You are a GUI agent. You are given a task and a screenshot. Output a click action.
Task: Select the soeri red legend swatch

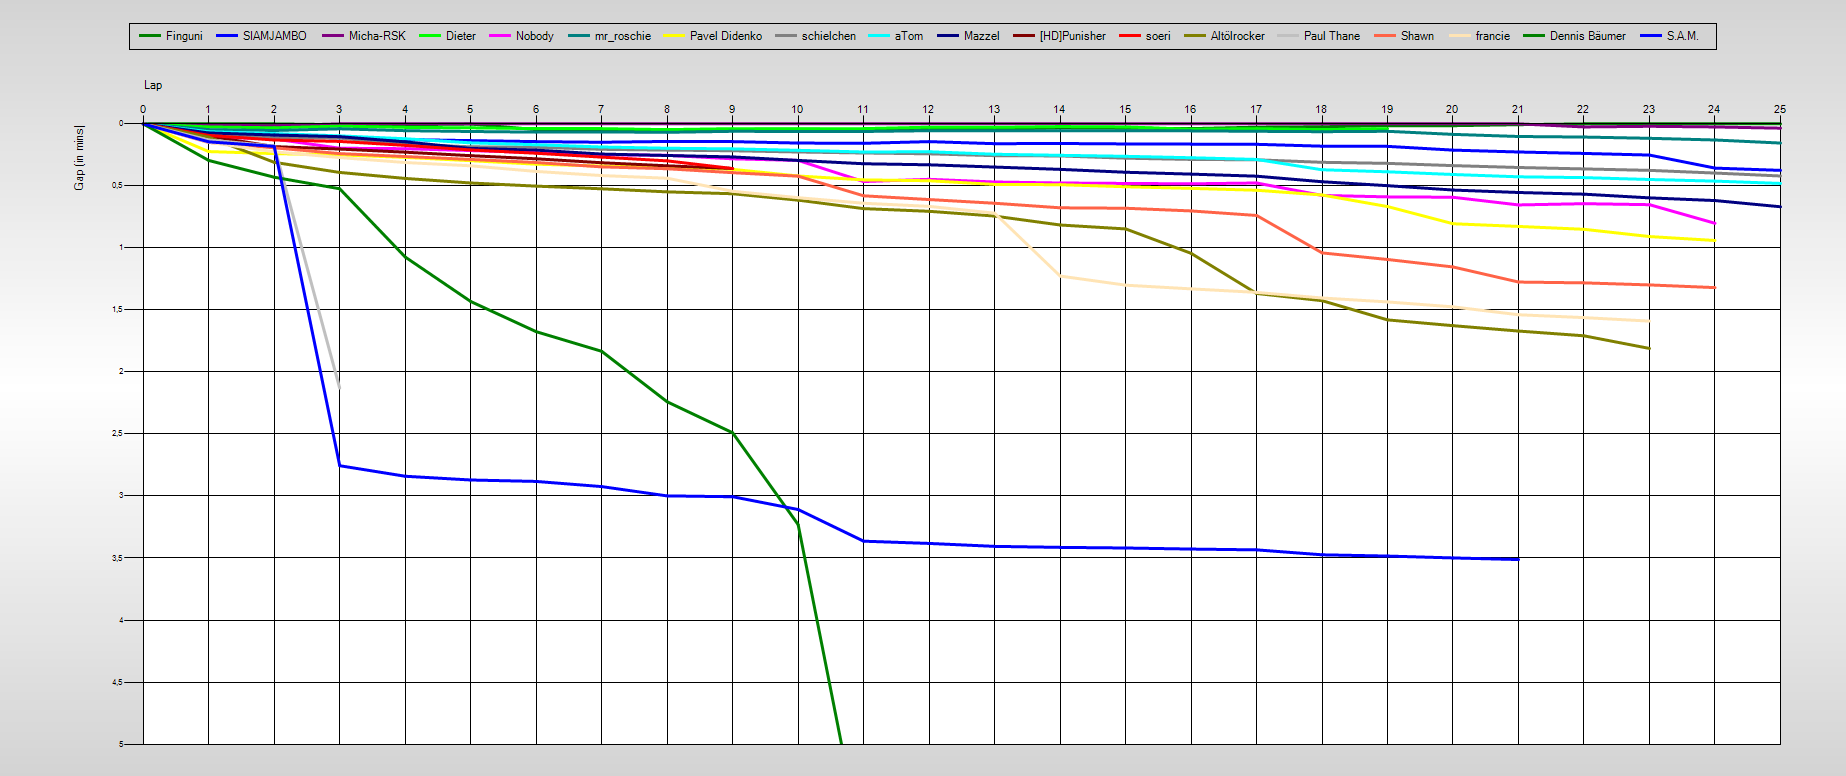(x=1130, y=36)
